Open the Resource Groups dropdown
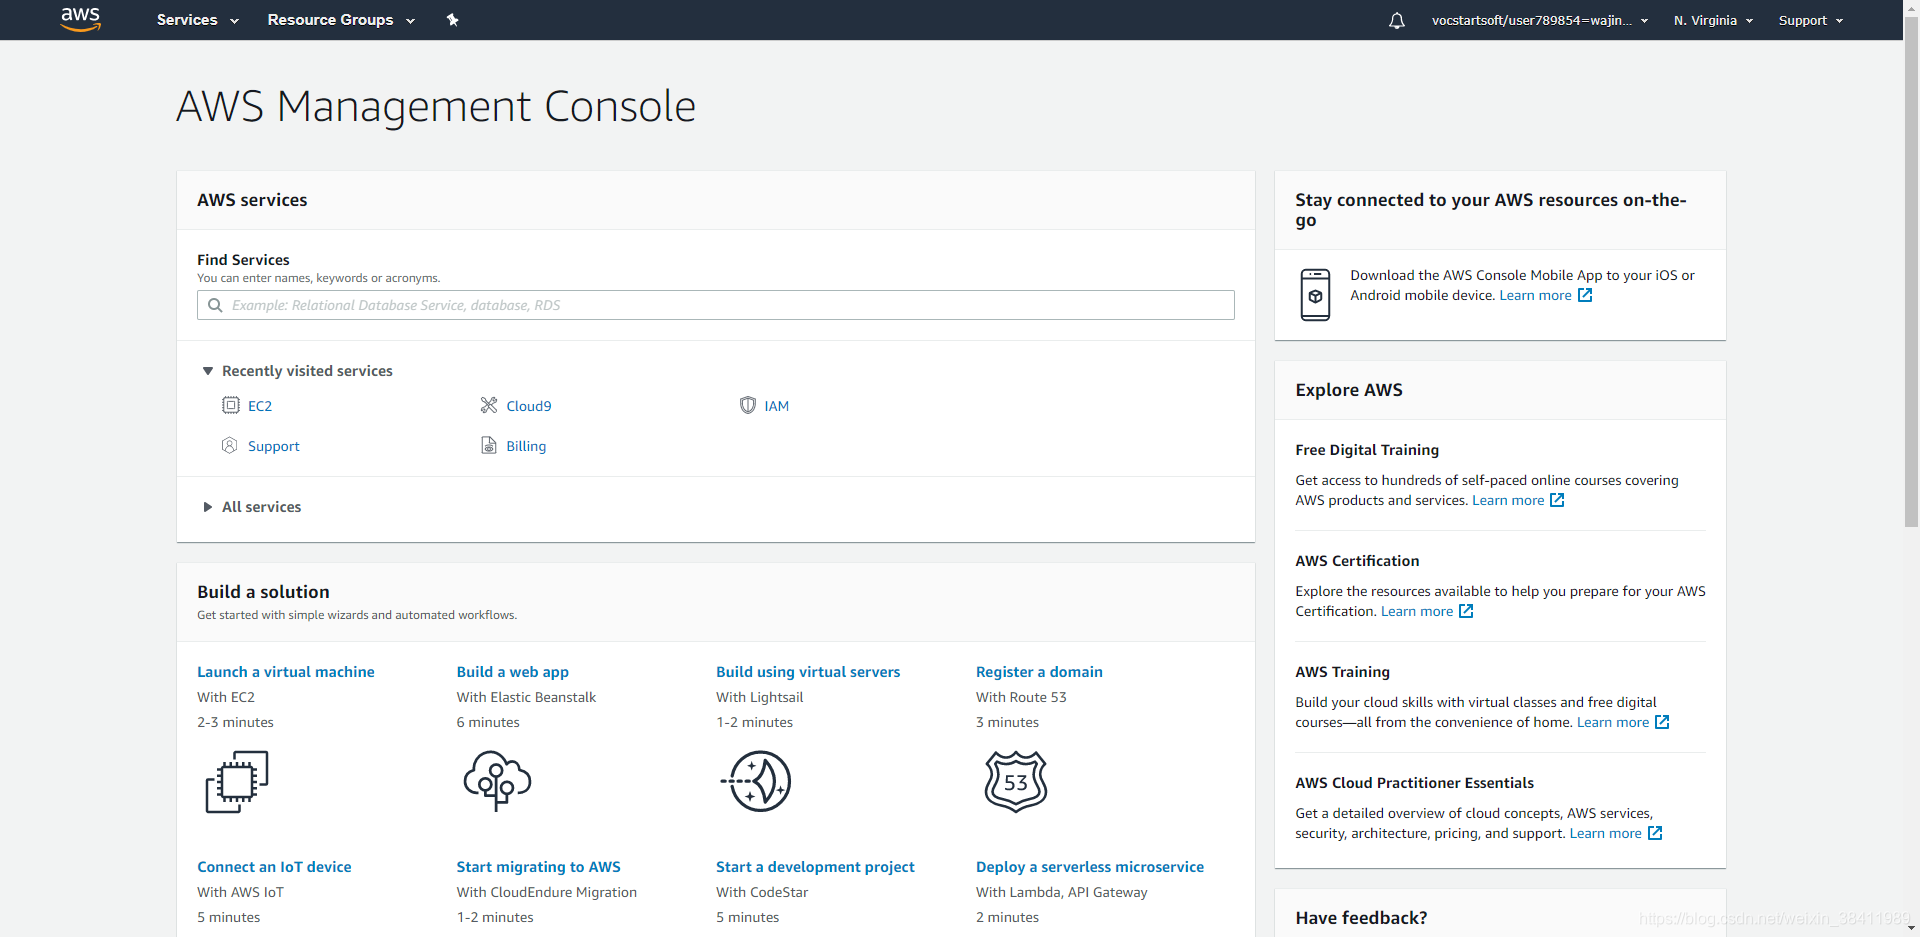 point(341,20)
